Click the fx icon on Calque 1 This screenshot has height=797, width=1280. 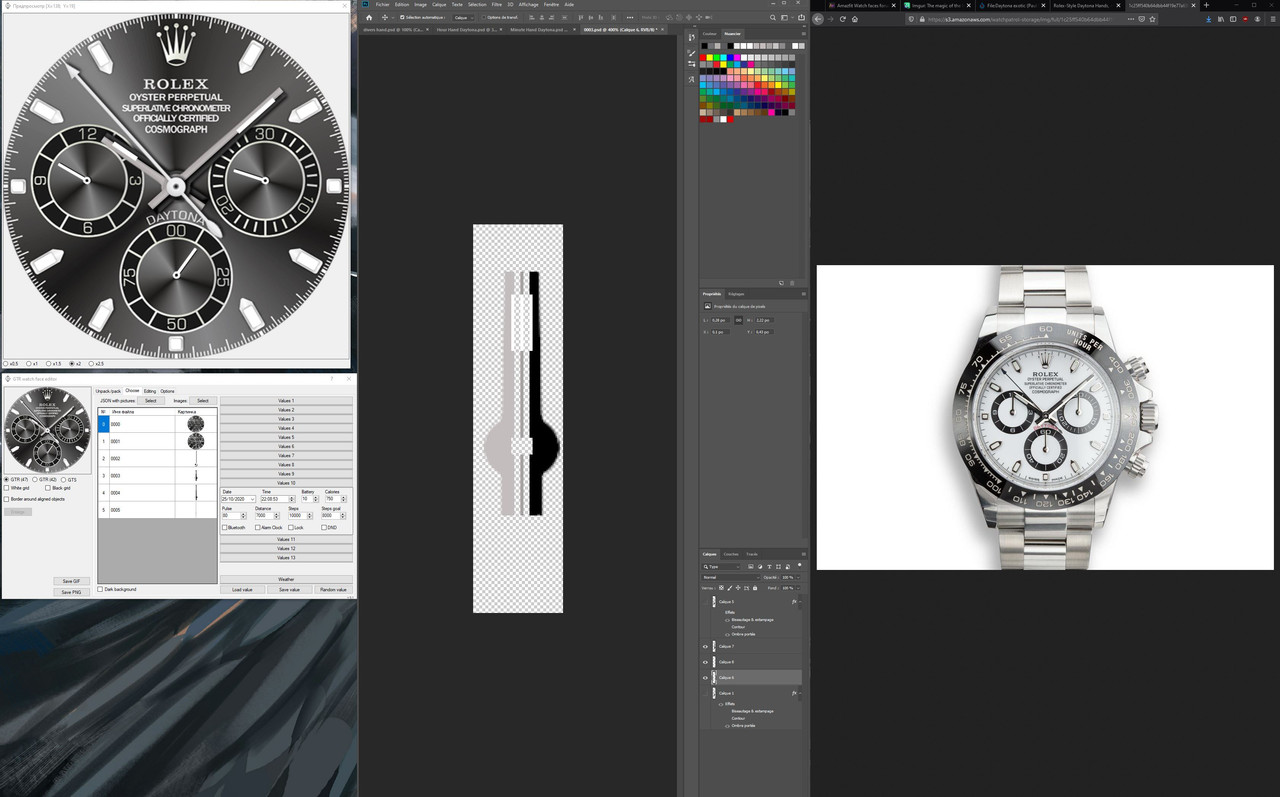tap(793, 693)
